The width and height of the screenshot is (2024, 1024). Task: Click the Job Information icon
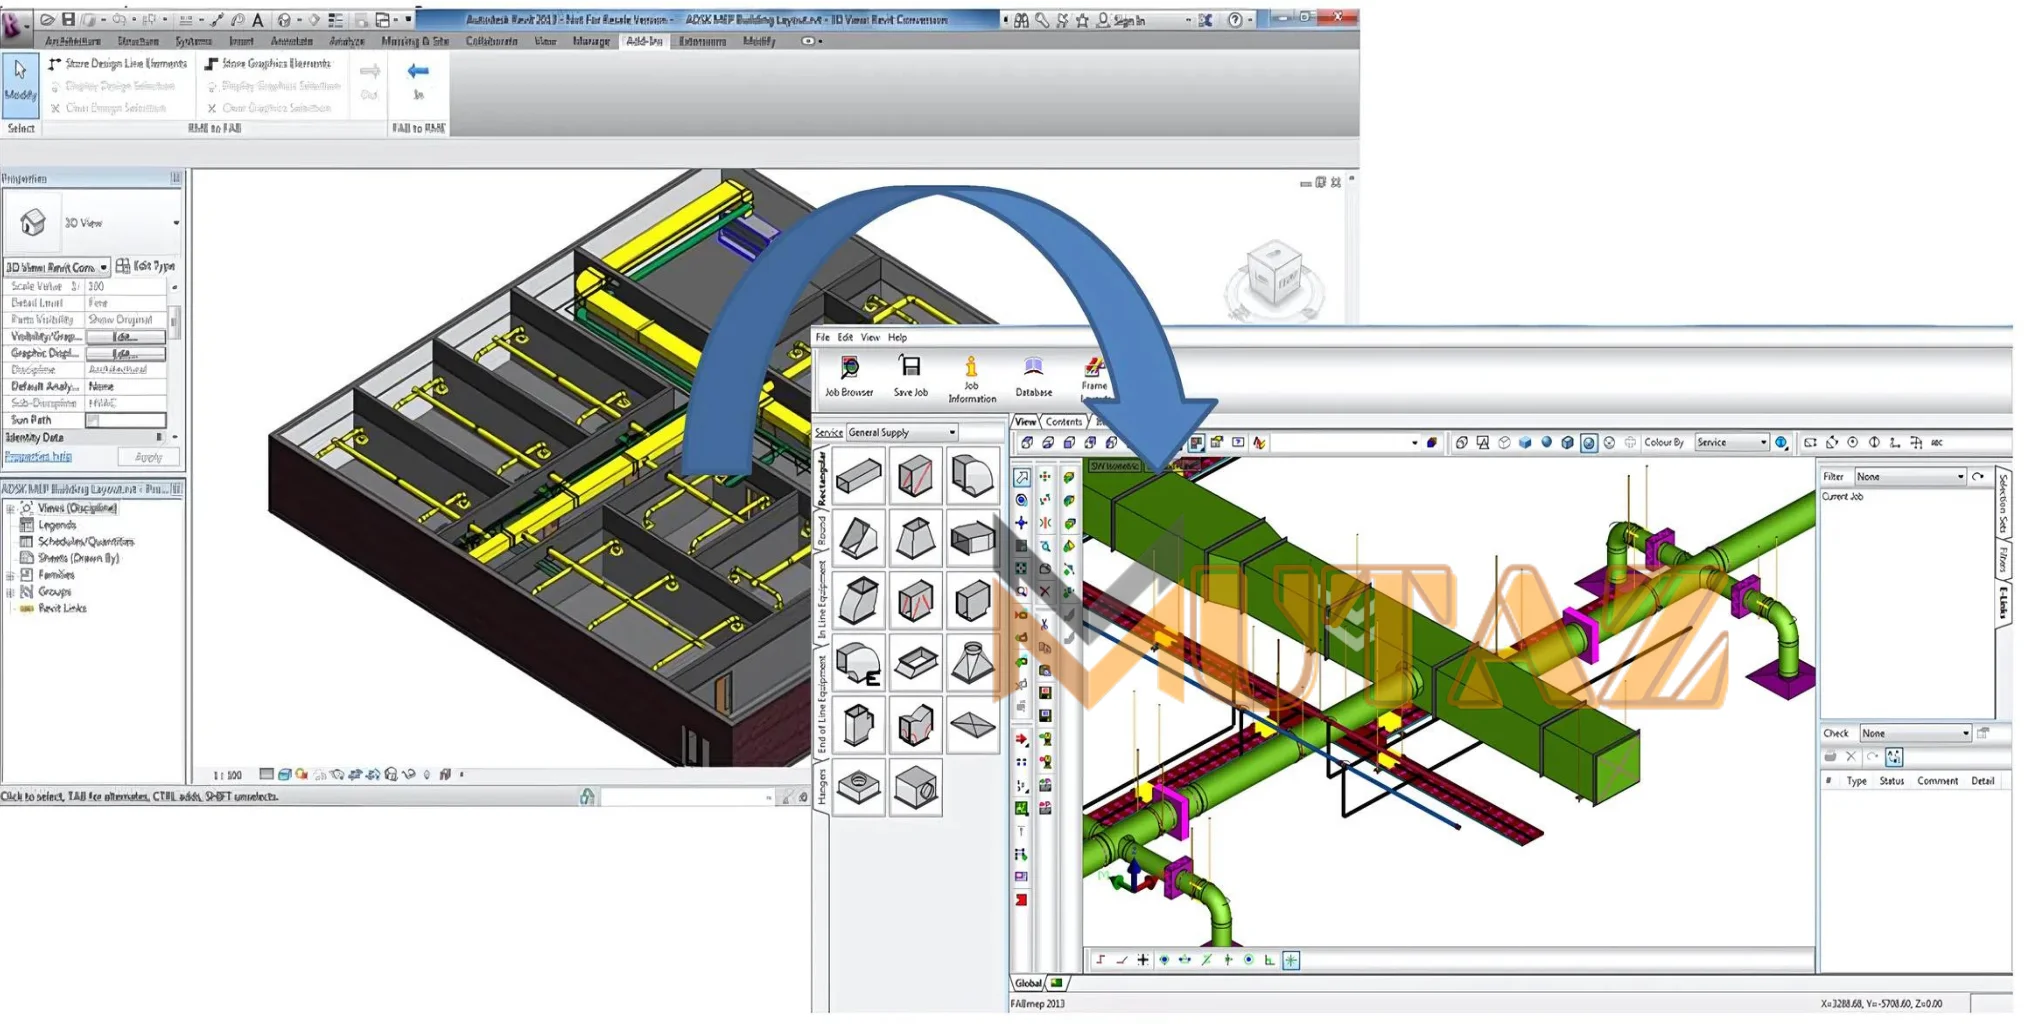(x=972, y=380)
